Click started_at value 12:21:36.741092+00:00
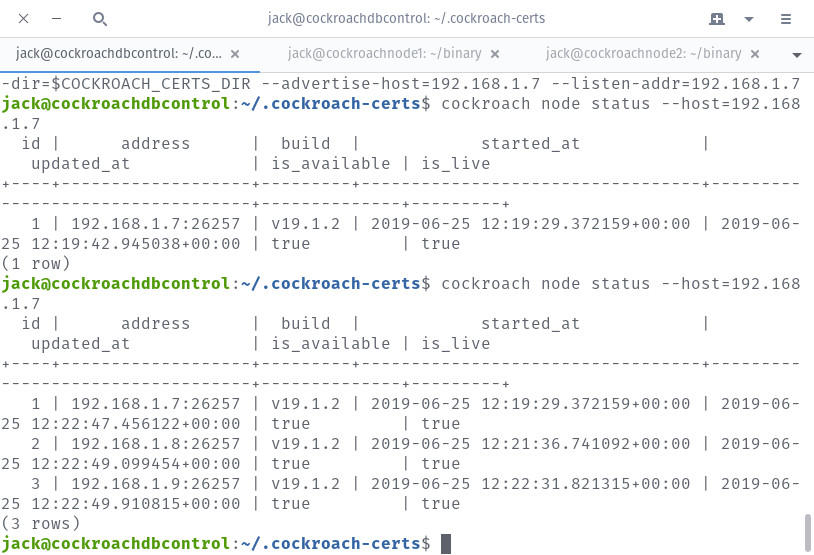814x555 pixels. pyautogui.click(x=586, y=444)
